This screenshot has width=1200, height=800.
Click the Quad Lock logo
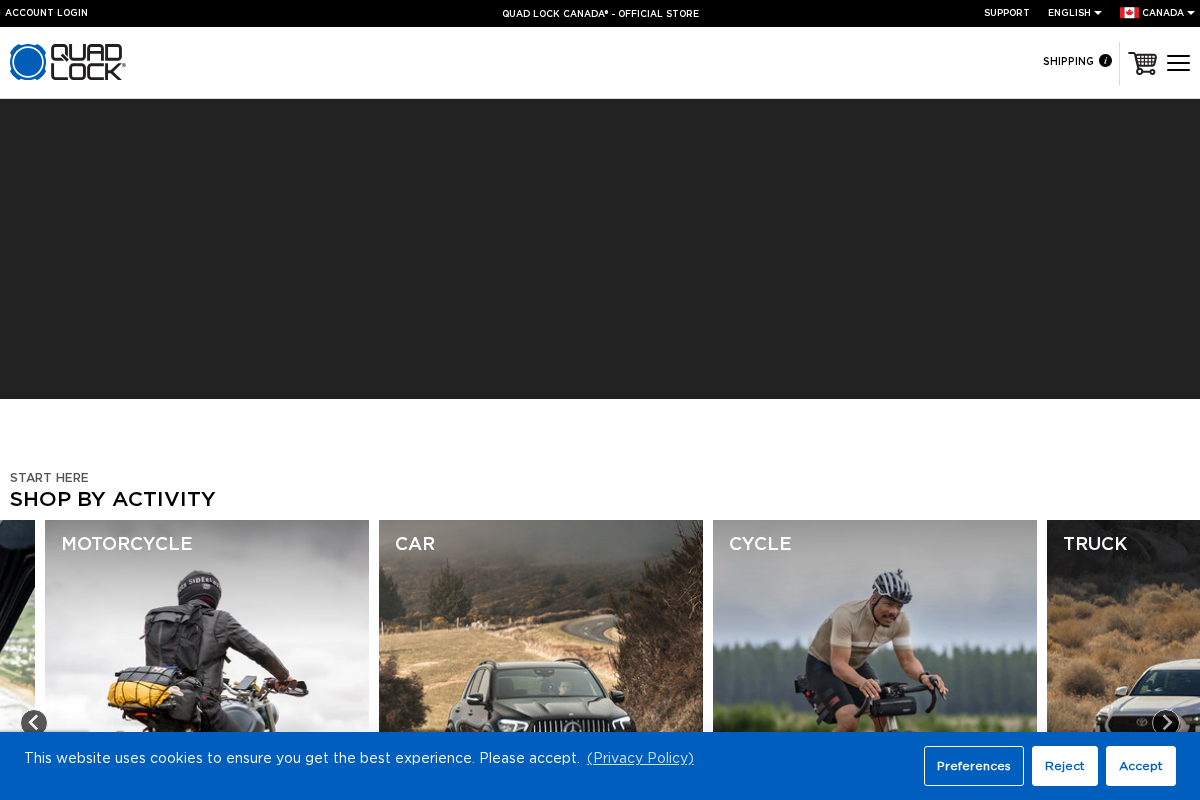(67, 62)
